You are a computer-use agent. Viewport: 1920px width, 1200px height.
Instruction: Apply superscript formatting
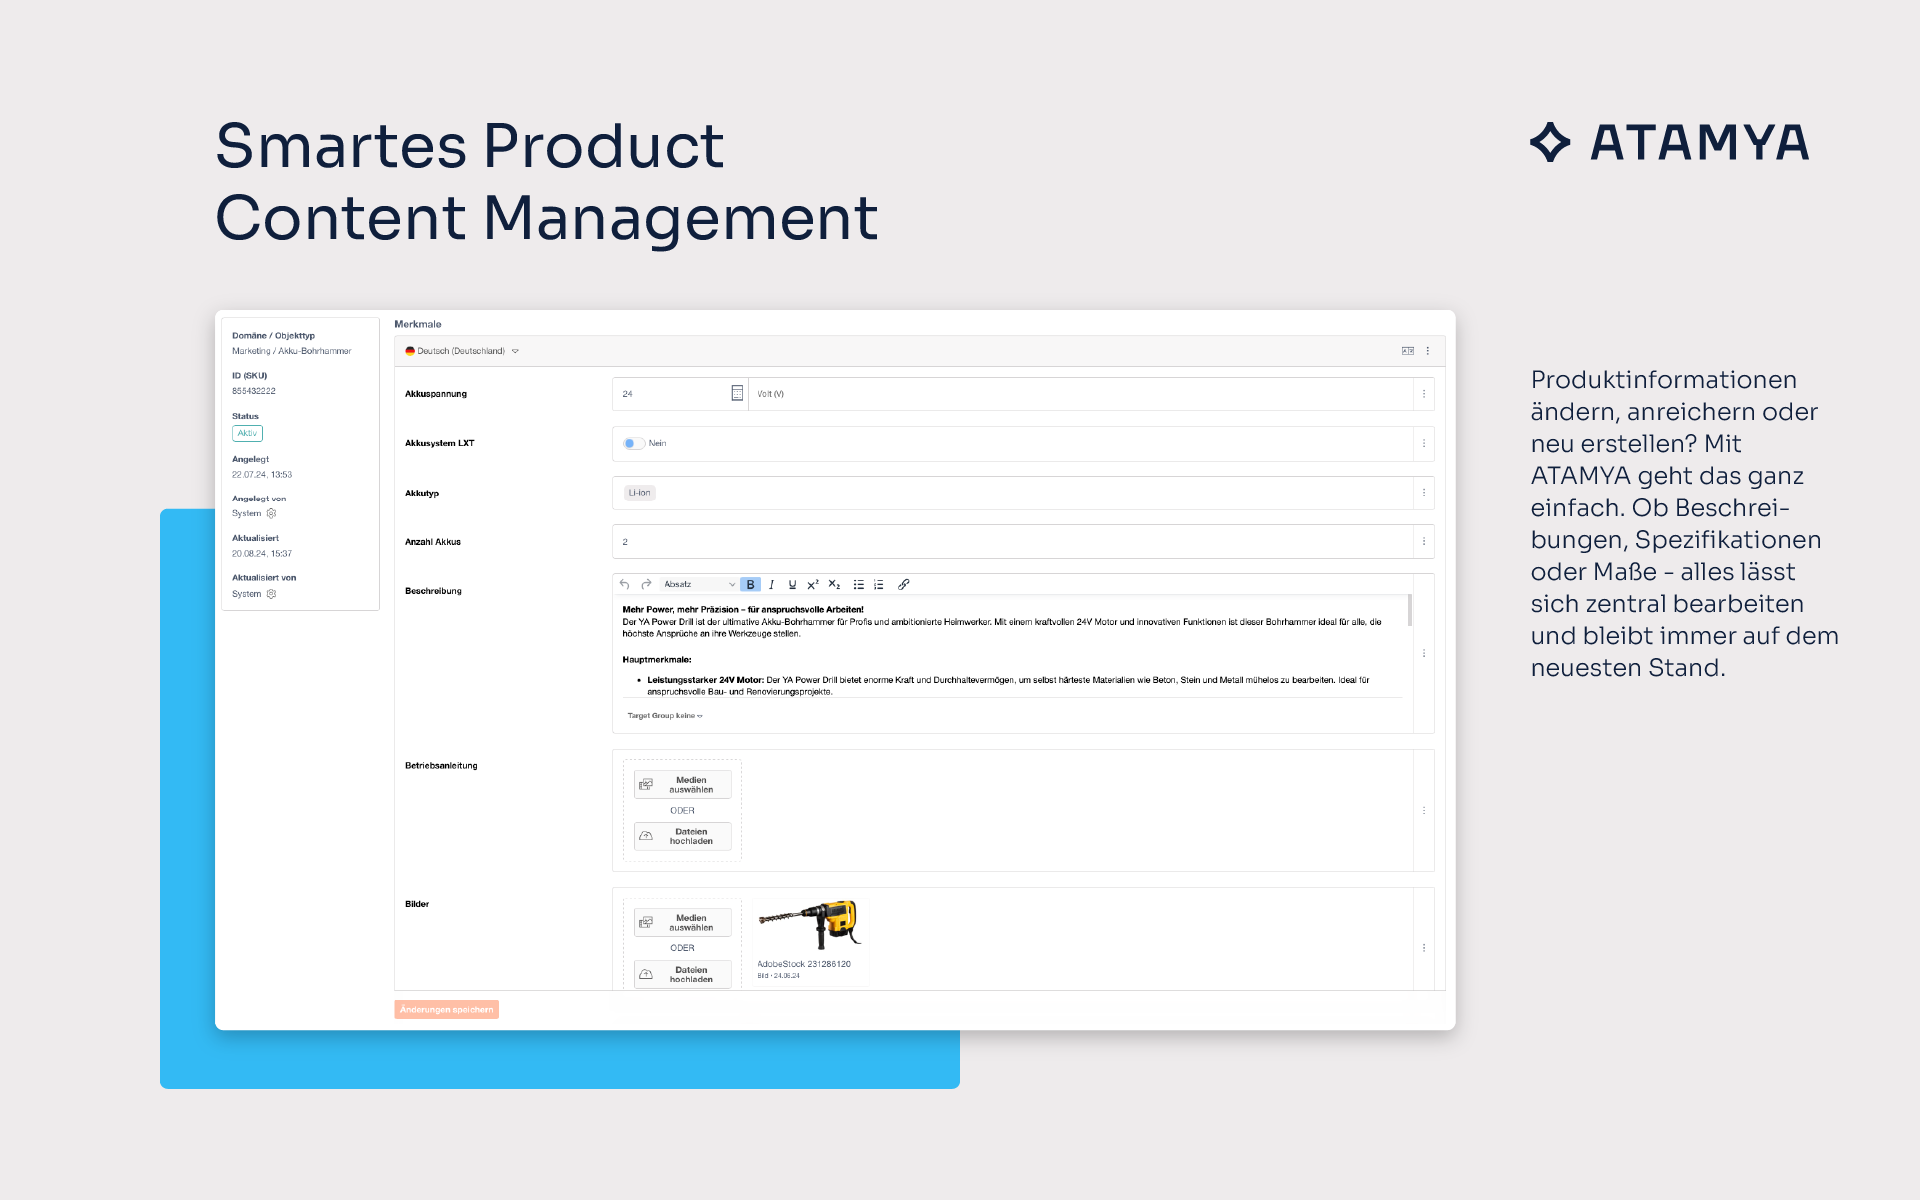813,584
